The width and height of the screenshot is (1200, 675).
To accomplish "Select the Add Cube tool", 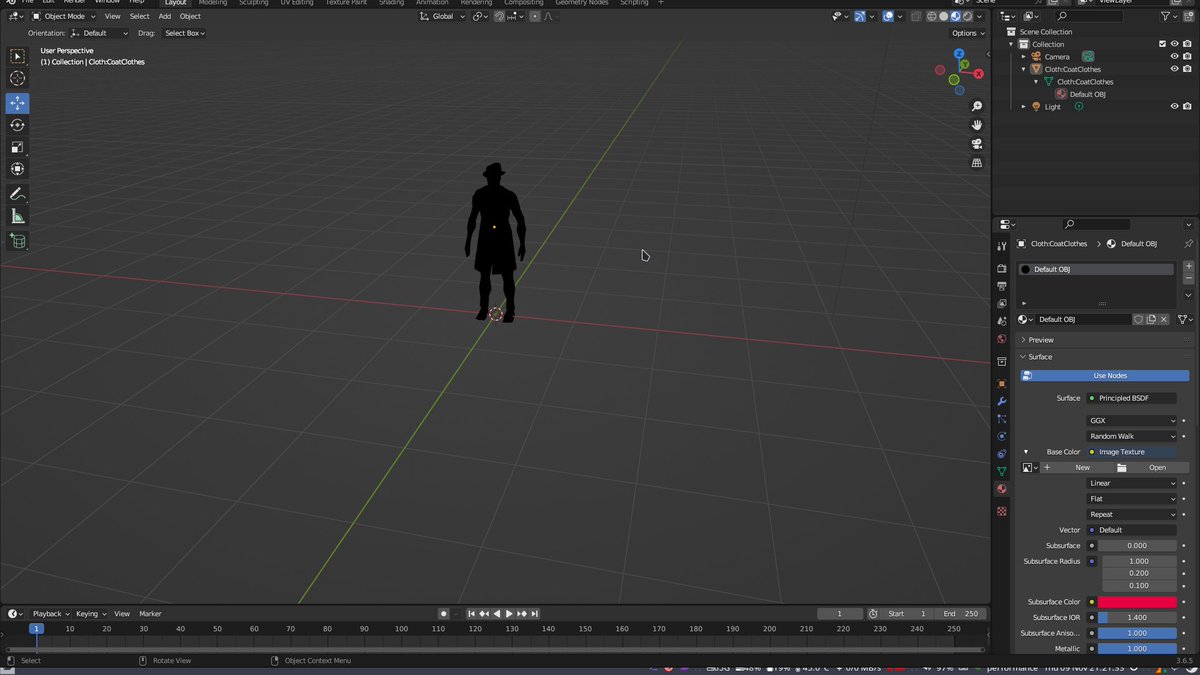I will pyautogui.click(x=17, y=241).
